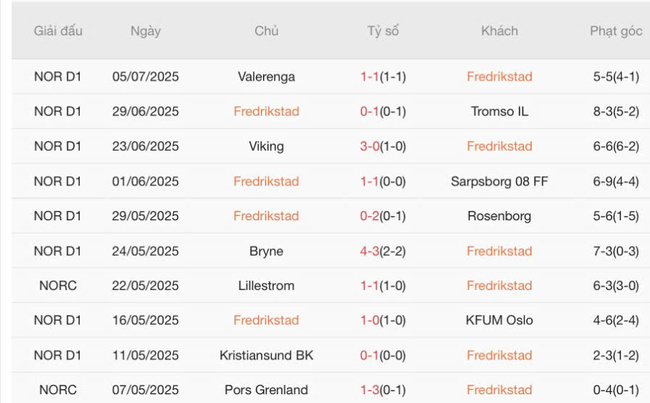This screenshot has width=650, height=403.
Task: Select the Phạt góc column header
Action: tap(615, 31)
